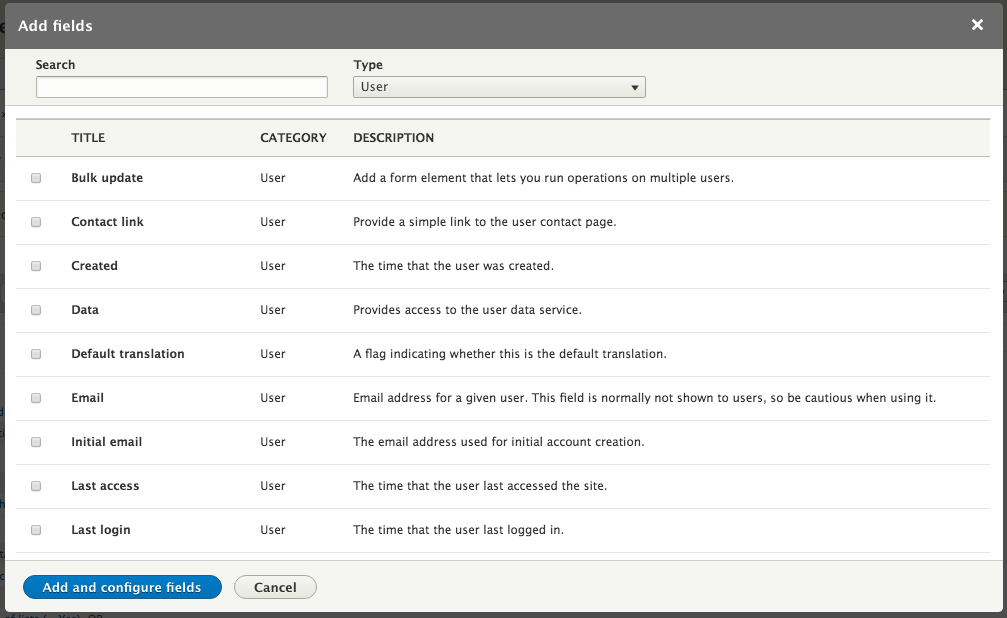Click the Initial email title label
The height and width of the screenshot is (618, 1007).
(x=107, y=442)
